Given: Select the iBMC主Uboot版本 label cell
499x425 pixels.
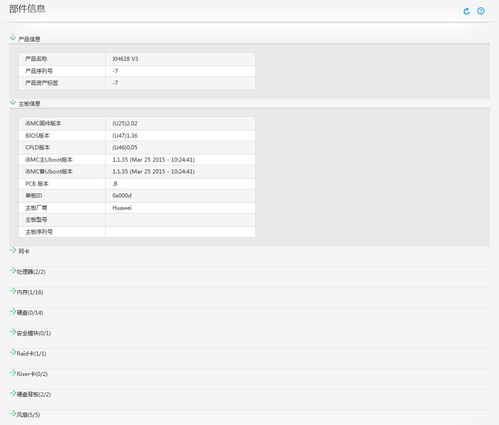Looking at the screenshot, I should click(x=62, y=160).
